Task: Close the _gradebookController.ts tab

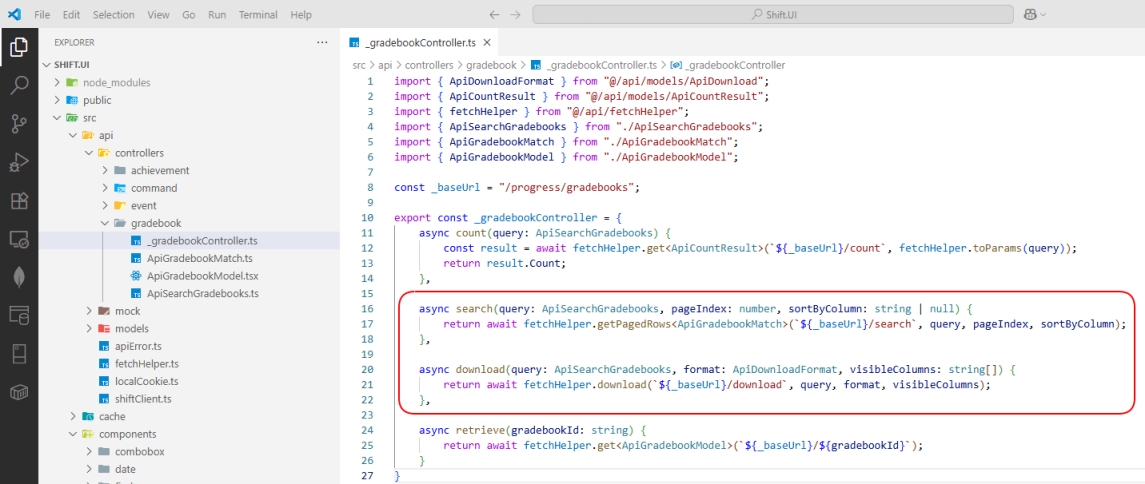Action: pyautogui.click(x=487, y=42)
